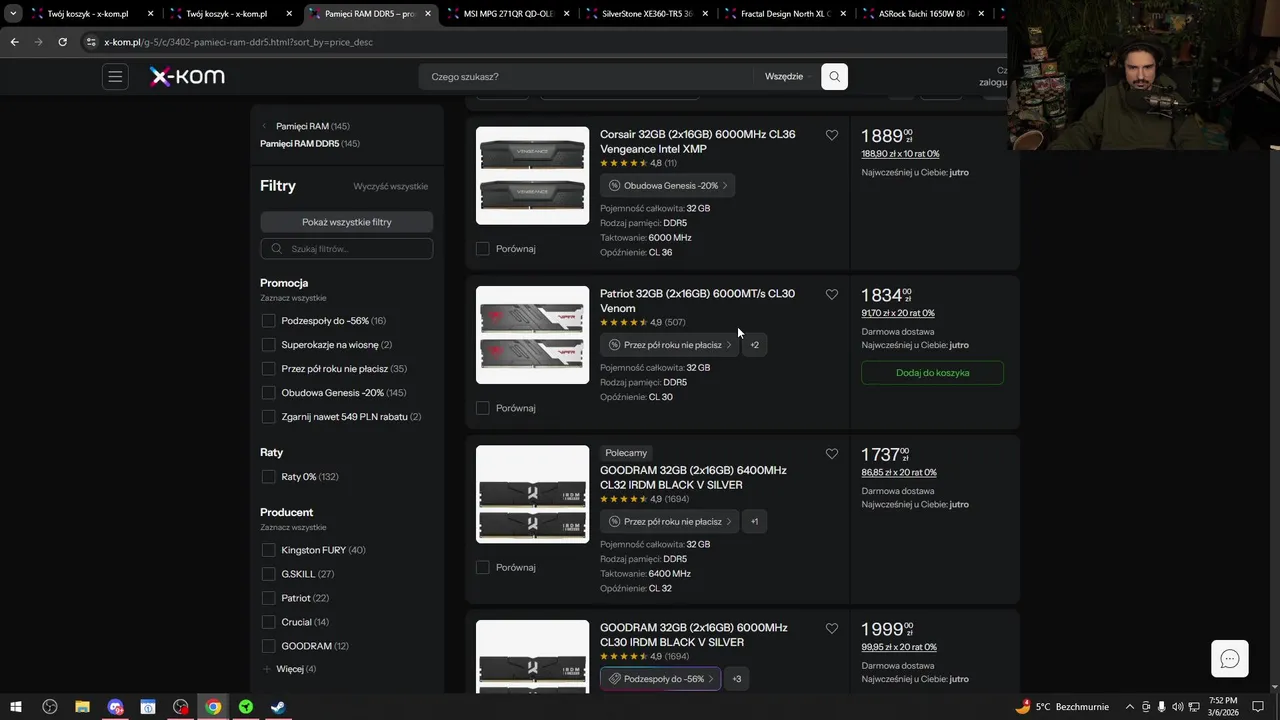Go back in the browser
Image resolution: width=1280 pixels, height=720 pixels.
point(14,42)
